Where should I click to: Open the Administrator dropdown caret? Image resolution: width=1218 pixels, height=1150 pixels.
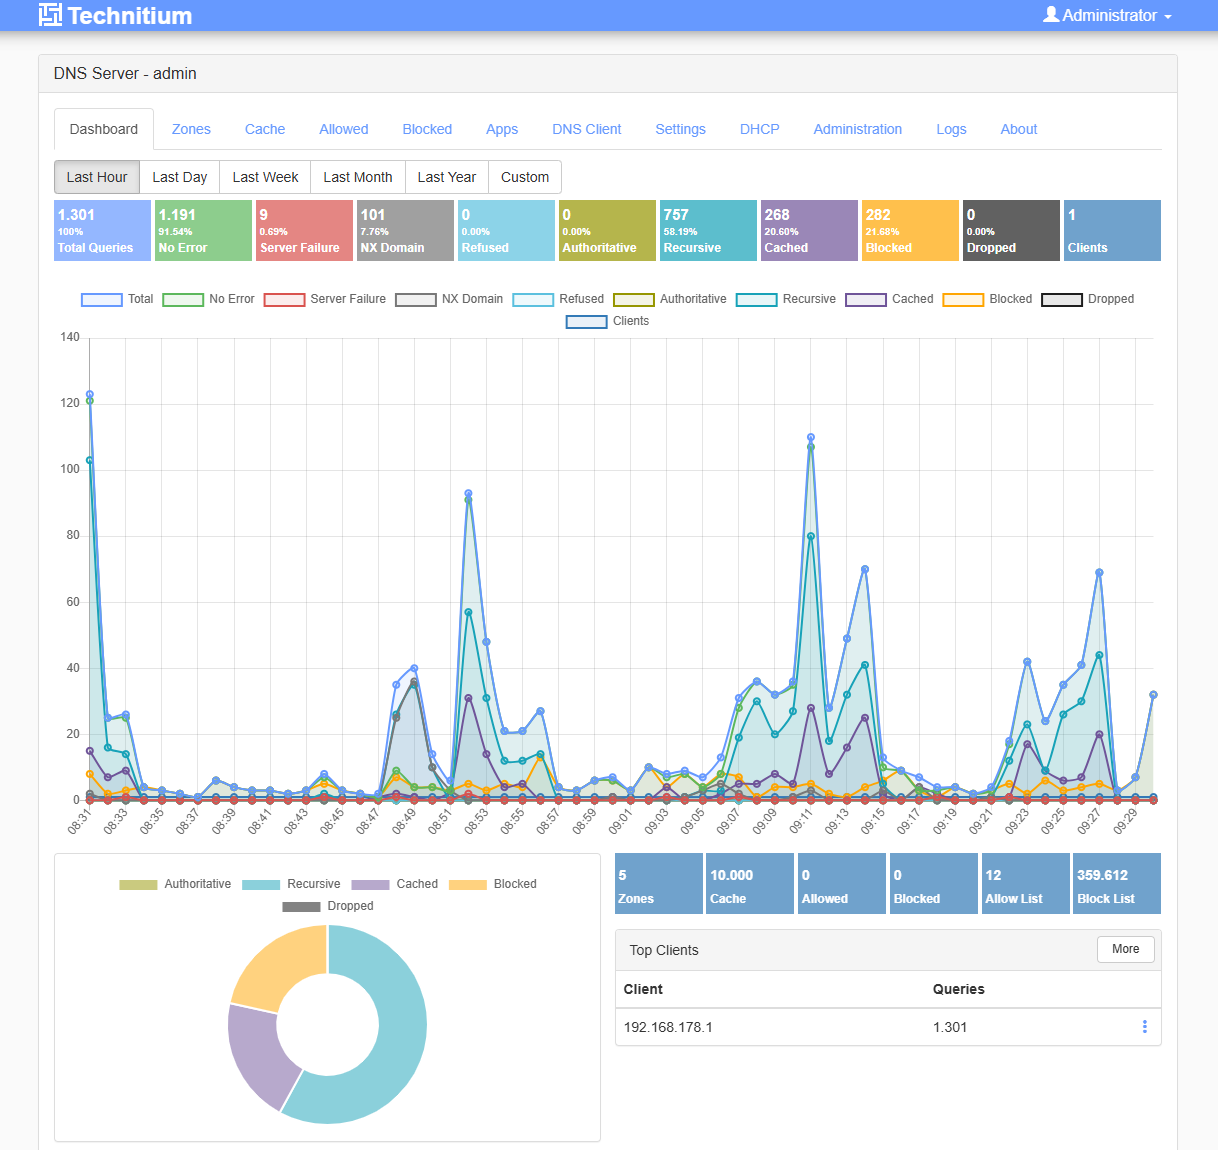(1167, 17)
